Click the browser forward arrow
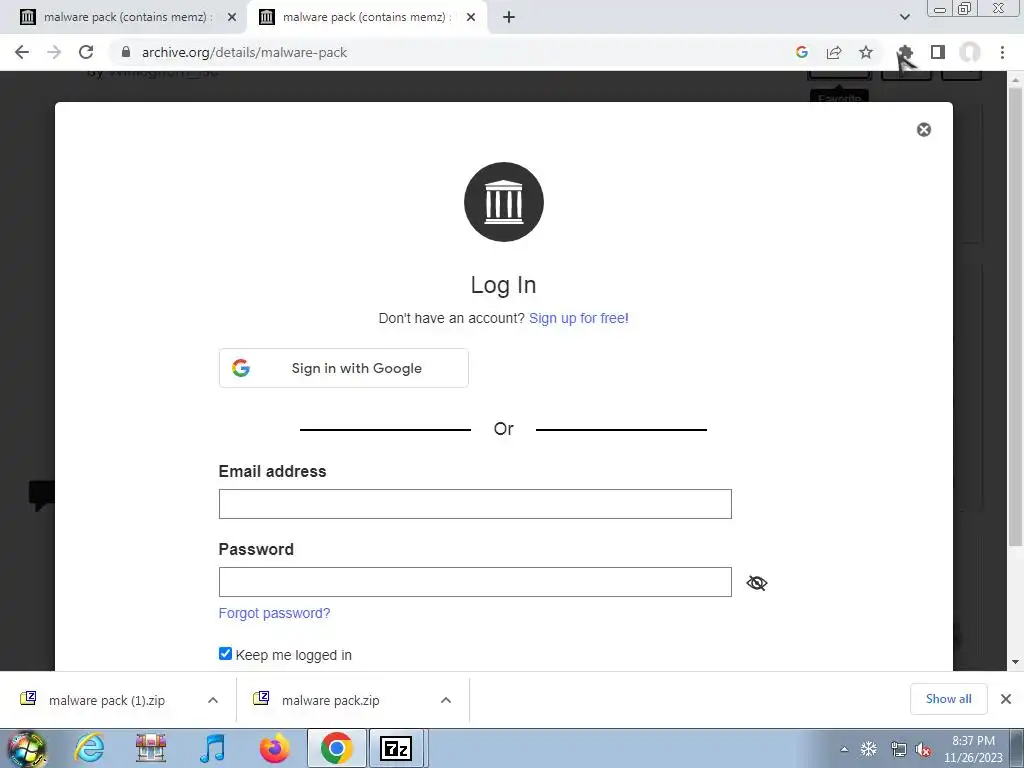Image resolution: width=1024 pixels, height=768 pixels. coord(54,52)
